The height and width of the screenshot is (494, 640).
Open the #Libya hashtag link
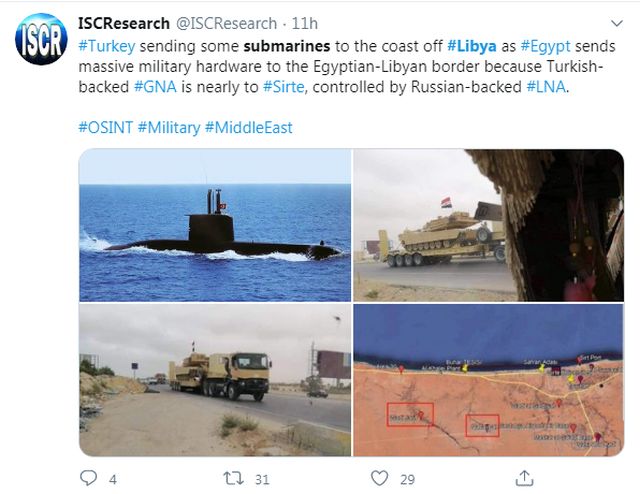click(472, 46)
